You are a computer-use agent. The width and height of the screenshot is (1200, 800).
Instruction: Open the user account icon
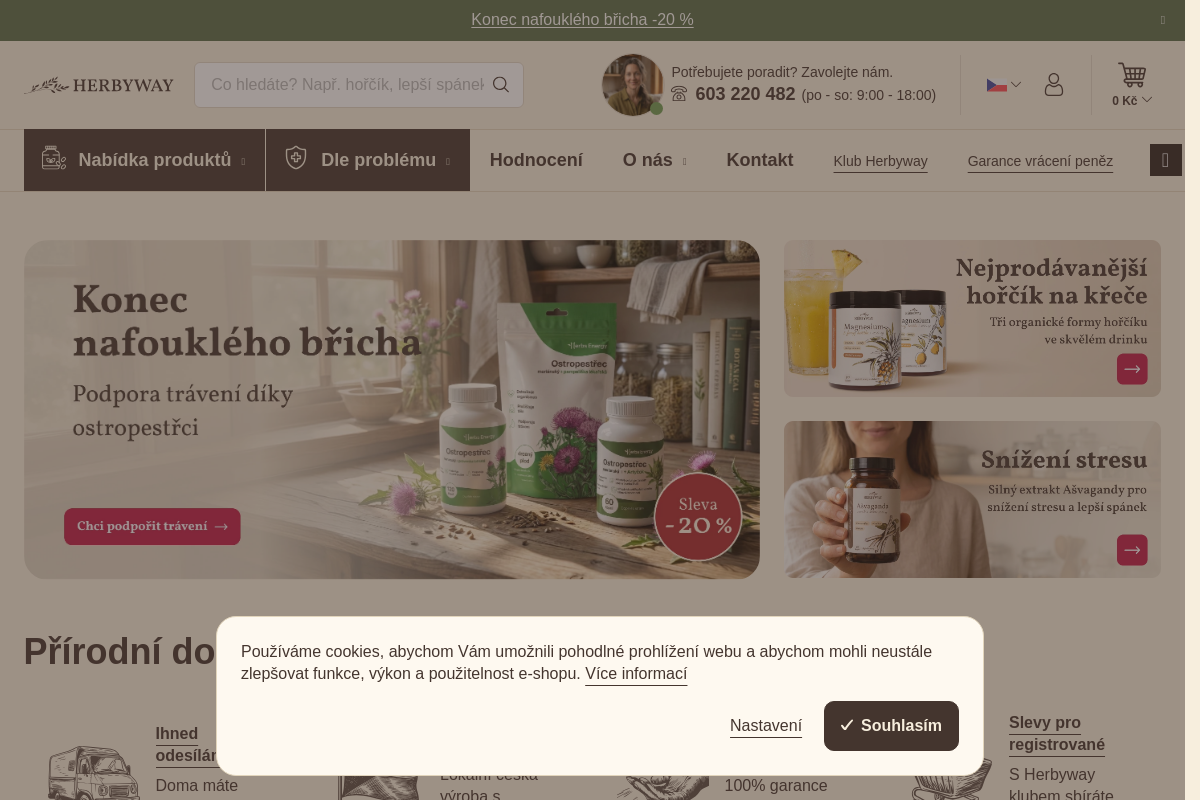coord(1053,85)
